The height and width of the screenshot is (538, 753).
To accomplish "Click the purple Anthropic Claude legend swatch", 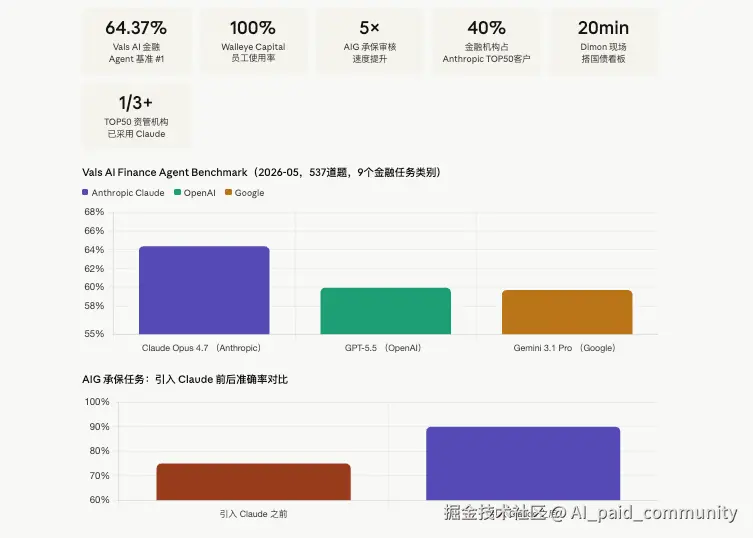I will click(85, 192).
